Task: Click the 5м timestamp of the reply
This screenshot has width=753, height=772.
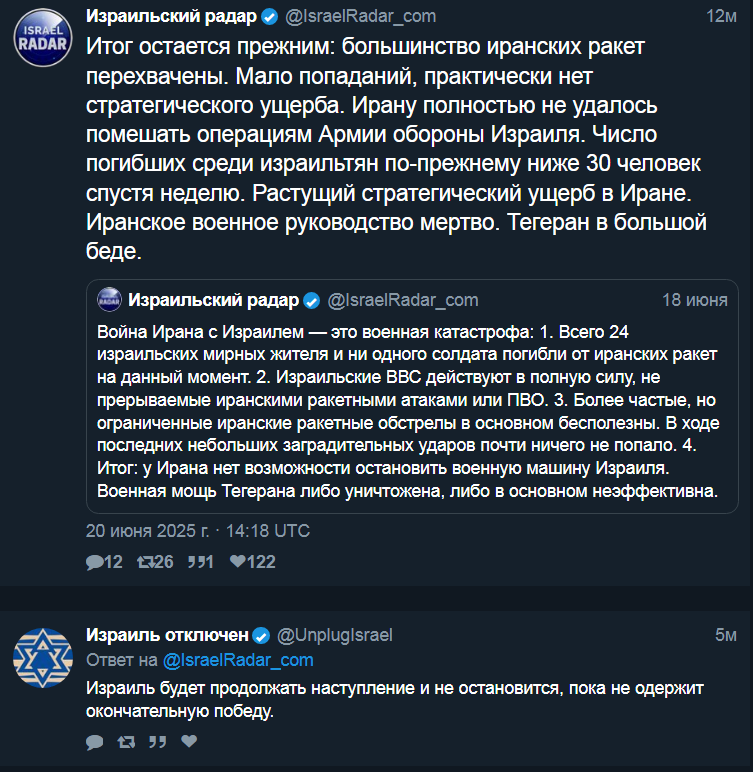Action: click(x=726, y=635)
